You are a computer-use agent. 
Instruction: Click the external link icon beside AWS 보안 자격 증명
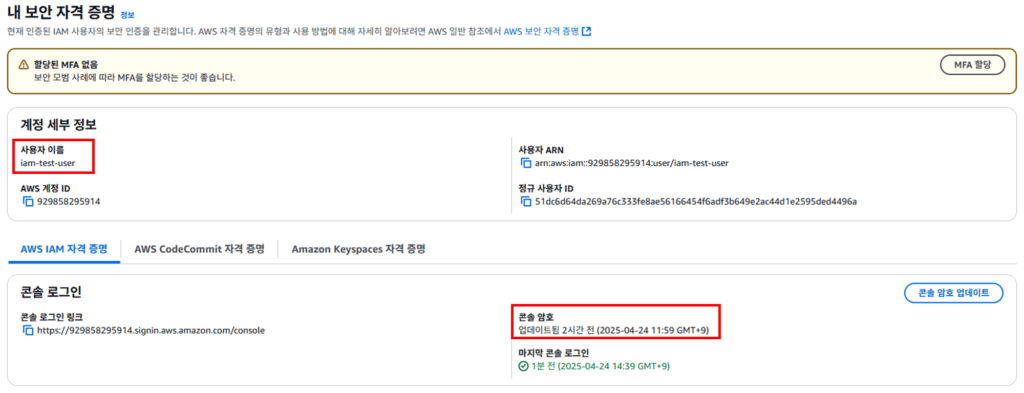tap(586, 31)
